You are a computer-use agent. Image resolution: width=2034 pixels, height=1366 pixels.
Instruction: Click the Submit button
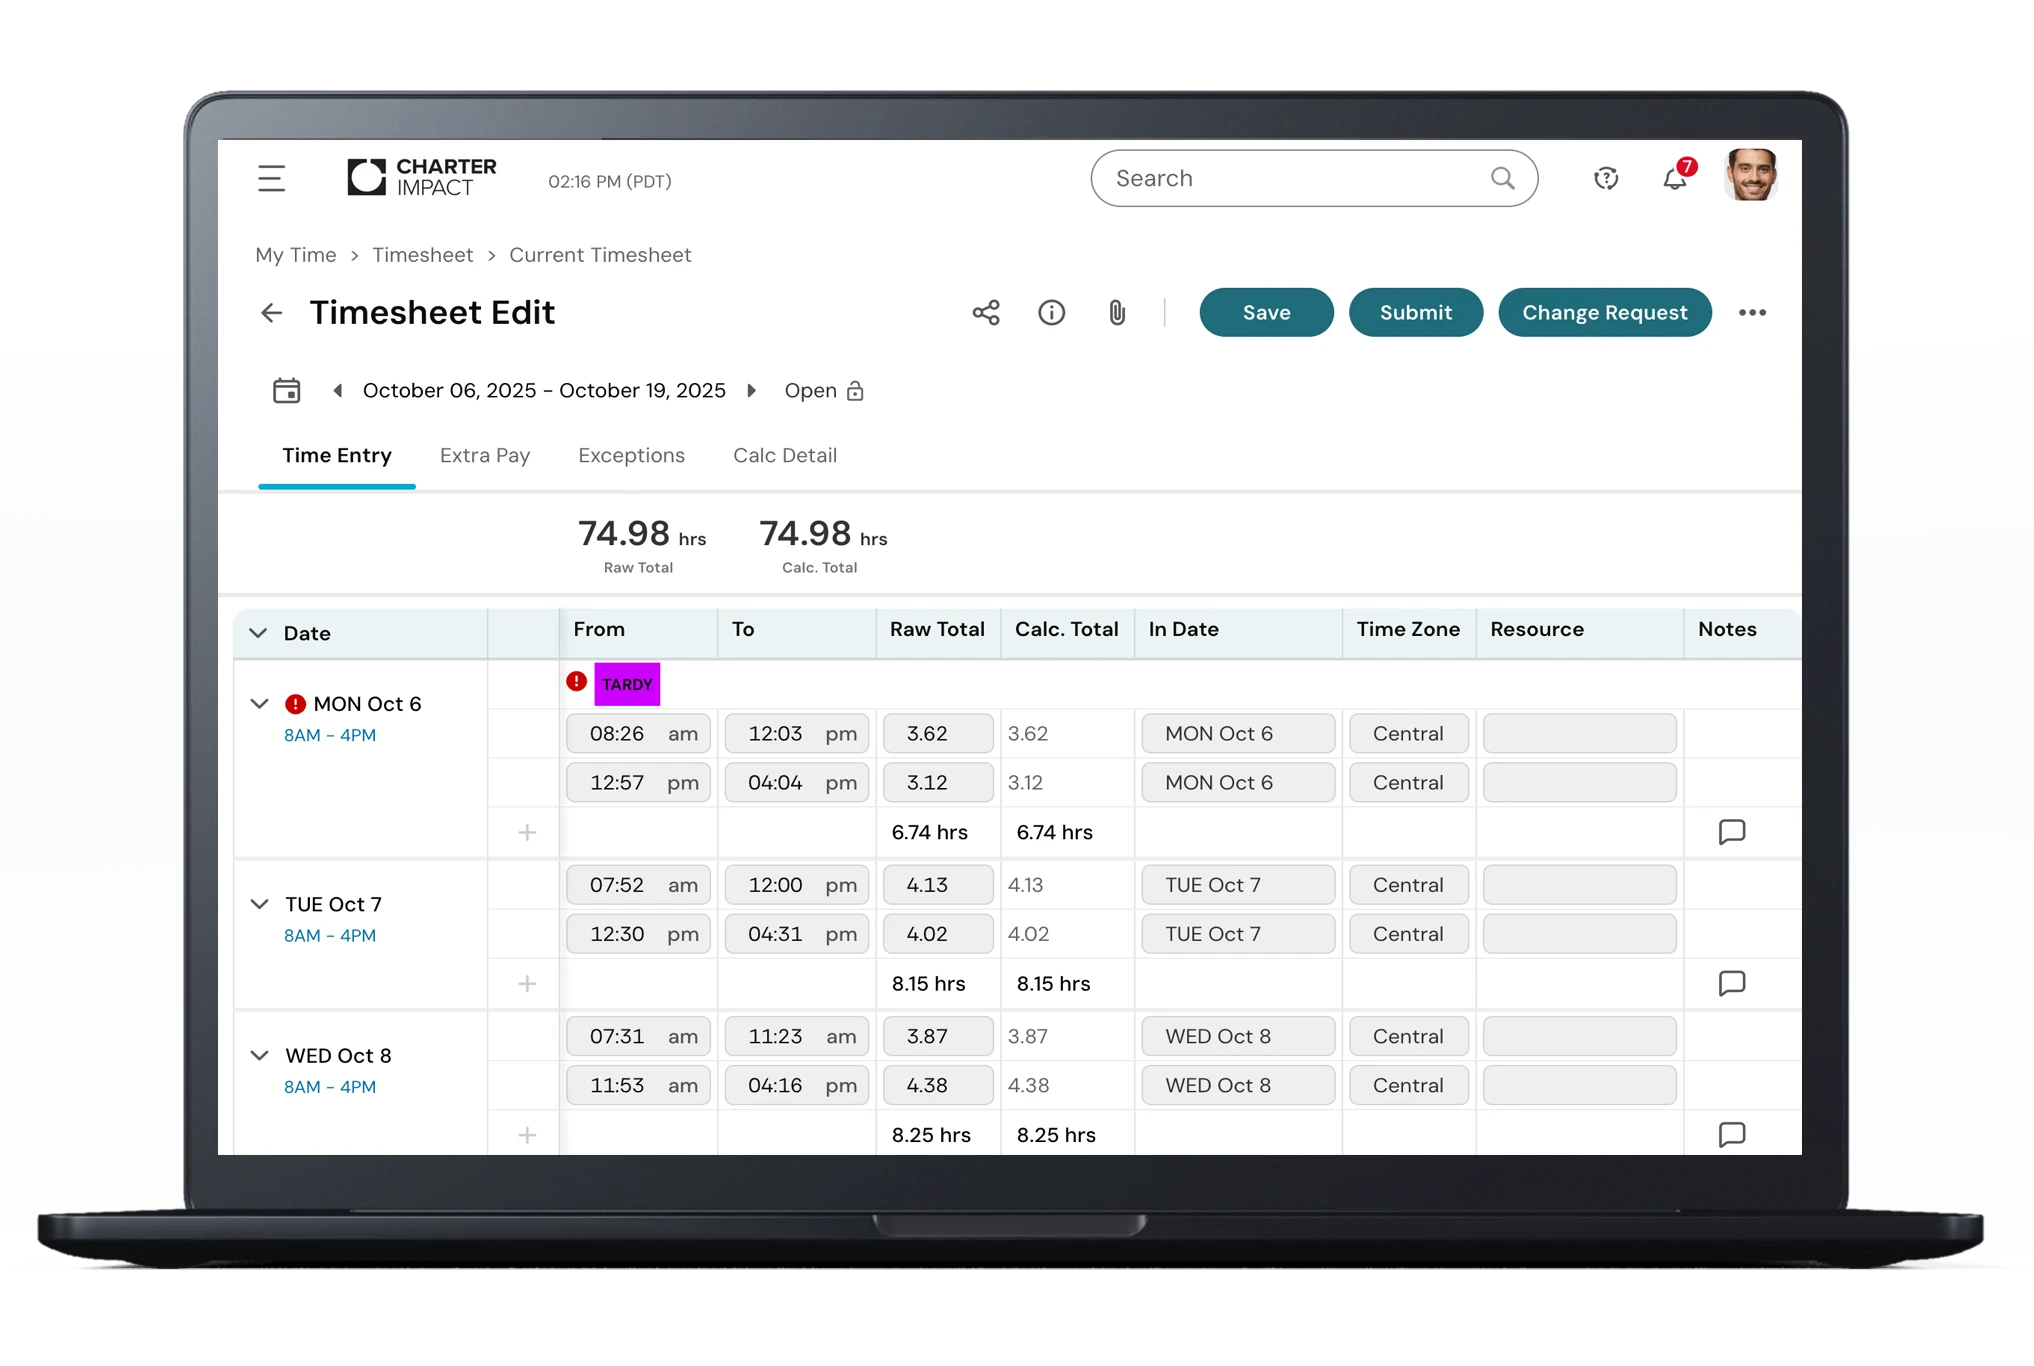pyautogui.click(x=1415, y=313)
